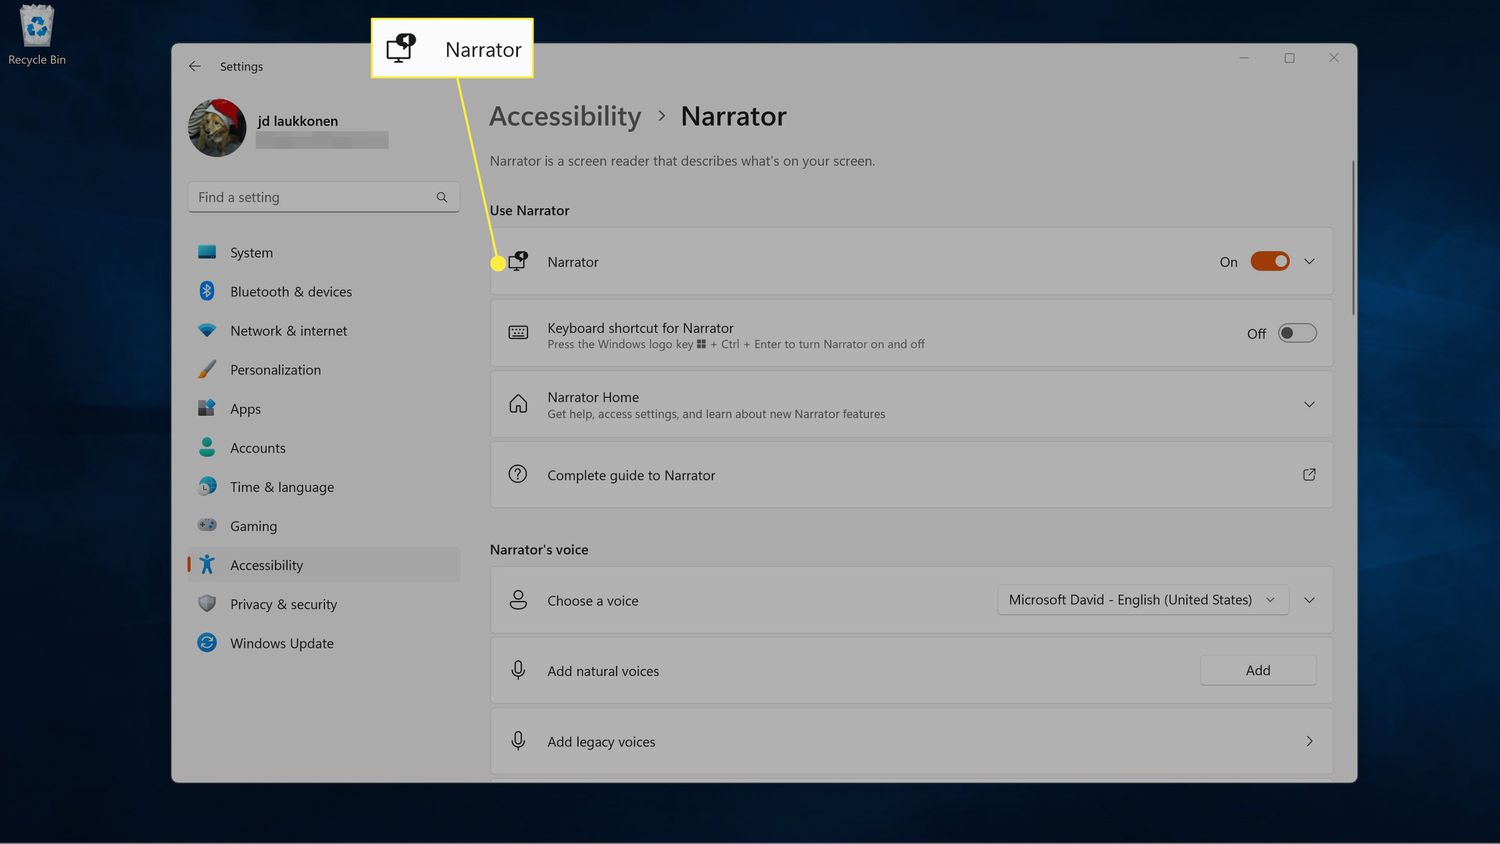Open the System settings category

[324, 252]
